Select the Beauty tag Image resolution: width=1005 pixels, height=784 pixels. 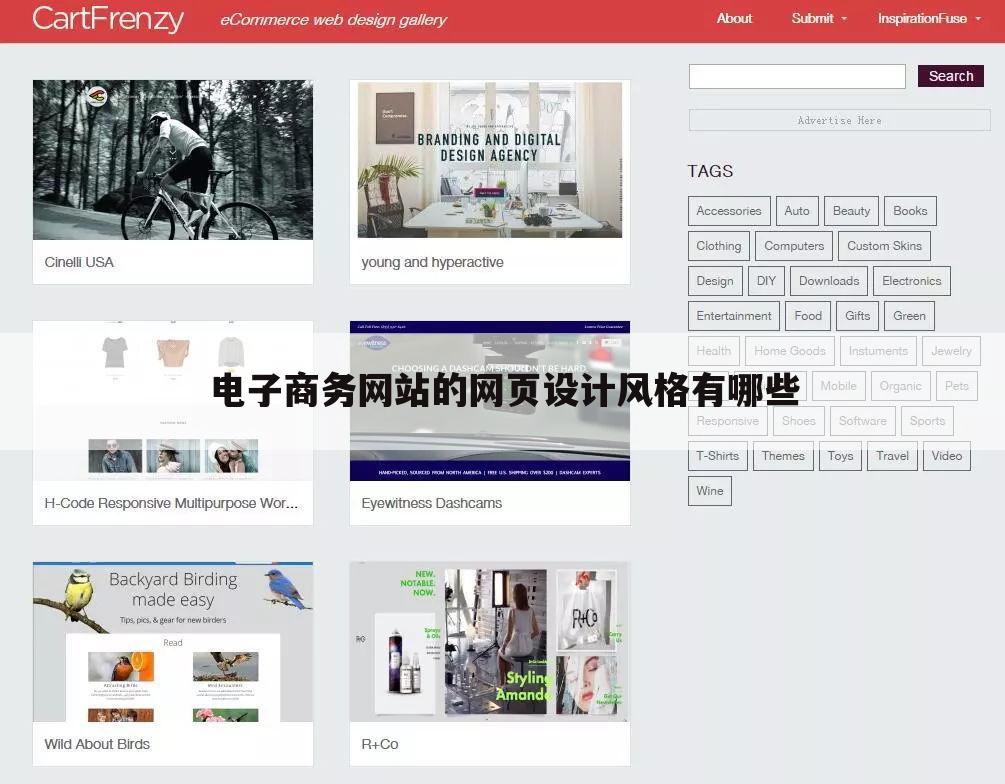pyautogui.click(x=850, y=211)
